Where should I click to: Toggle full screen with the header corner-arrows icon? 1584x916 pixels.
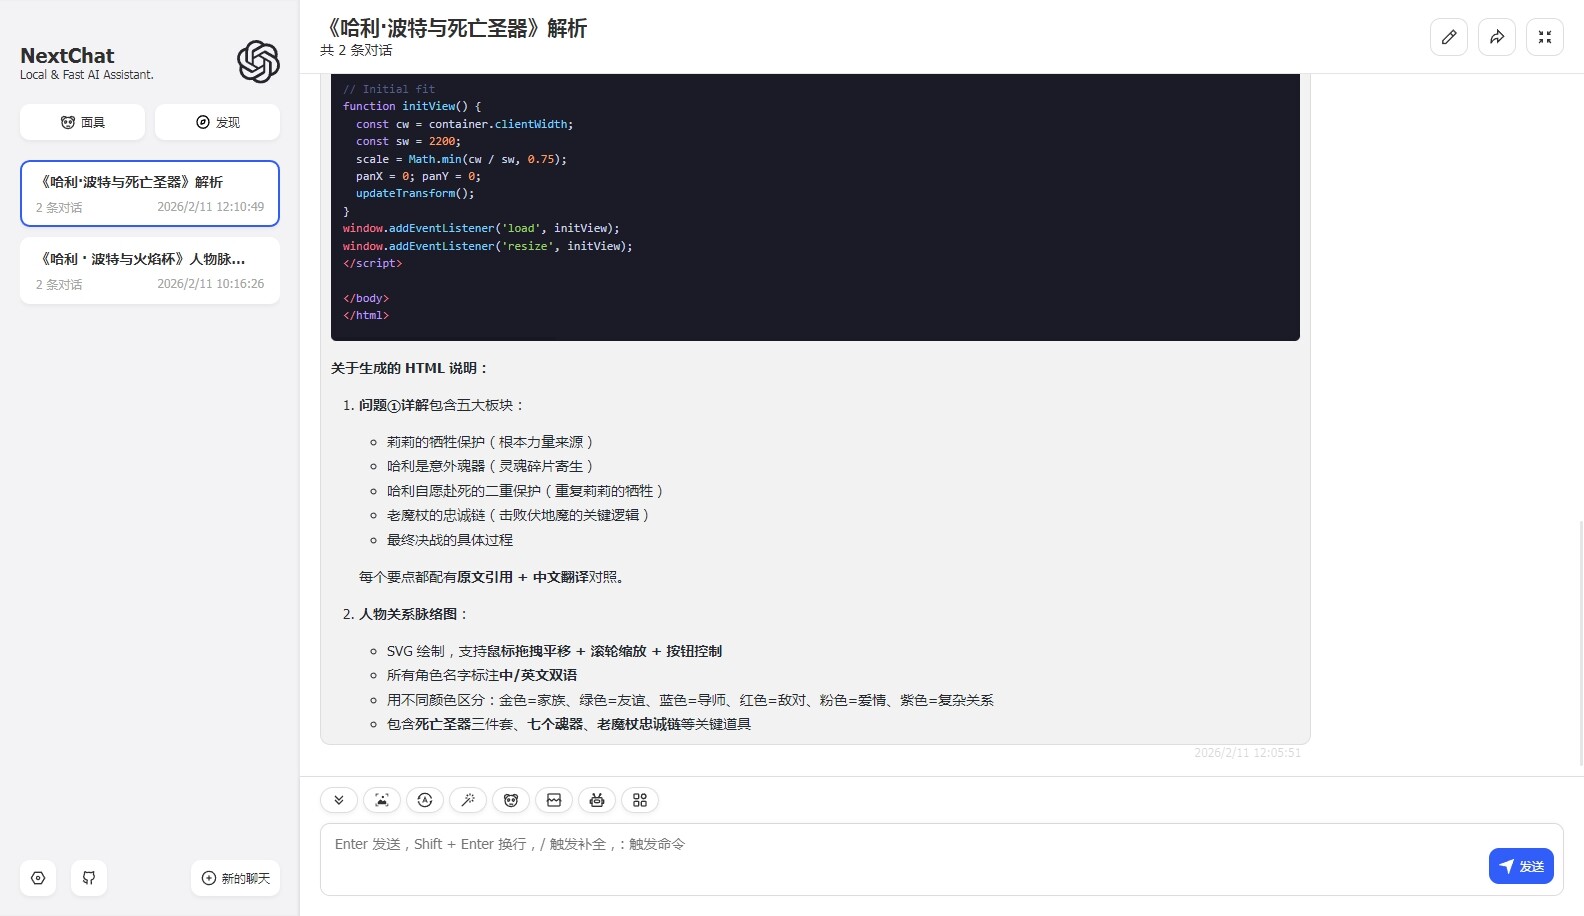pos(1545,37)
